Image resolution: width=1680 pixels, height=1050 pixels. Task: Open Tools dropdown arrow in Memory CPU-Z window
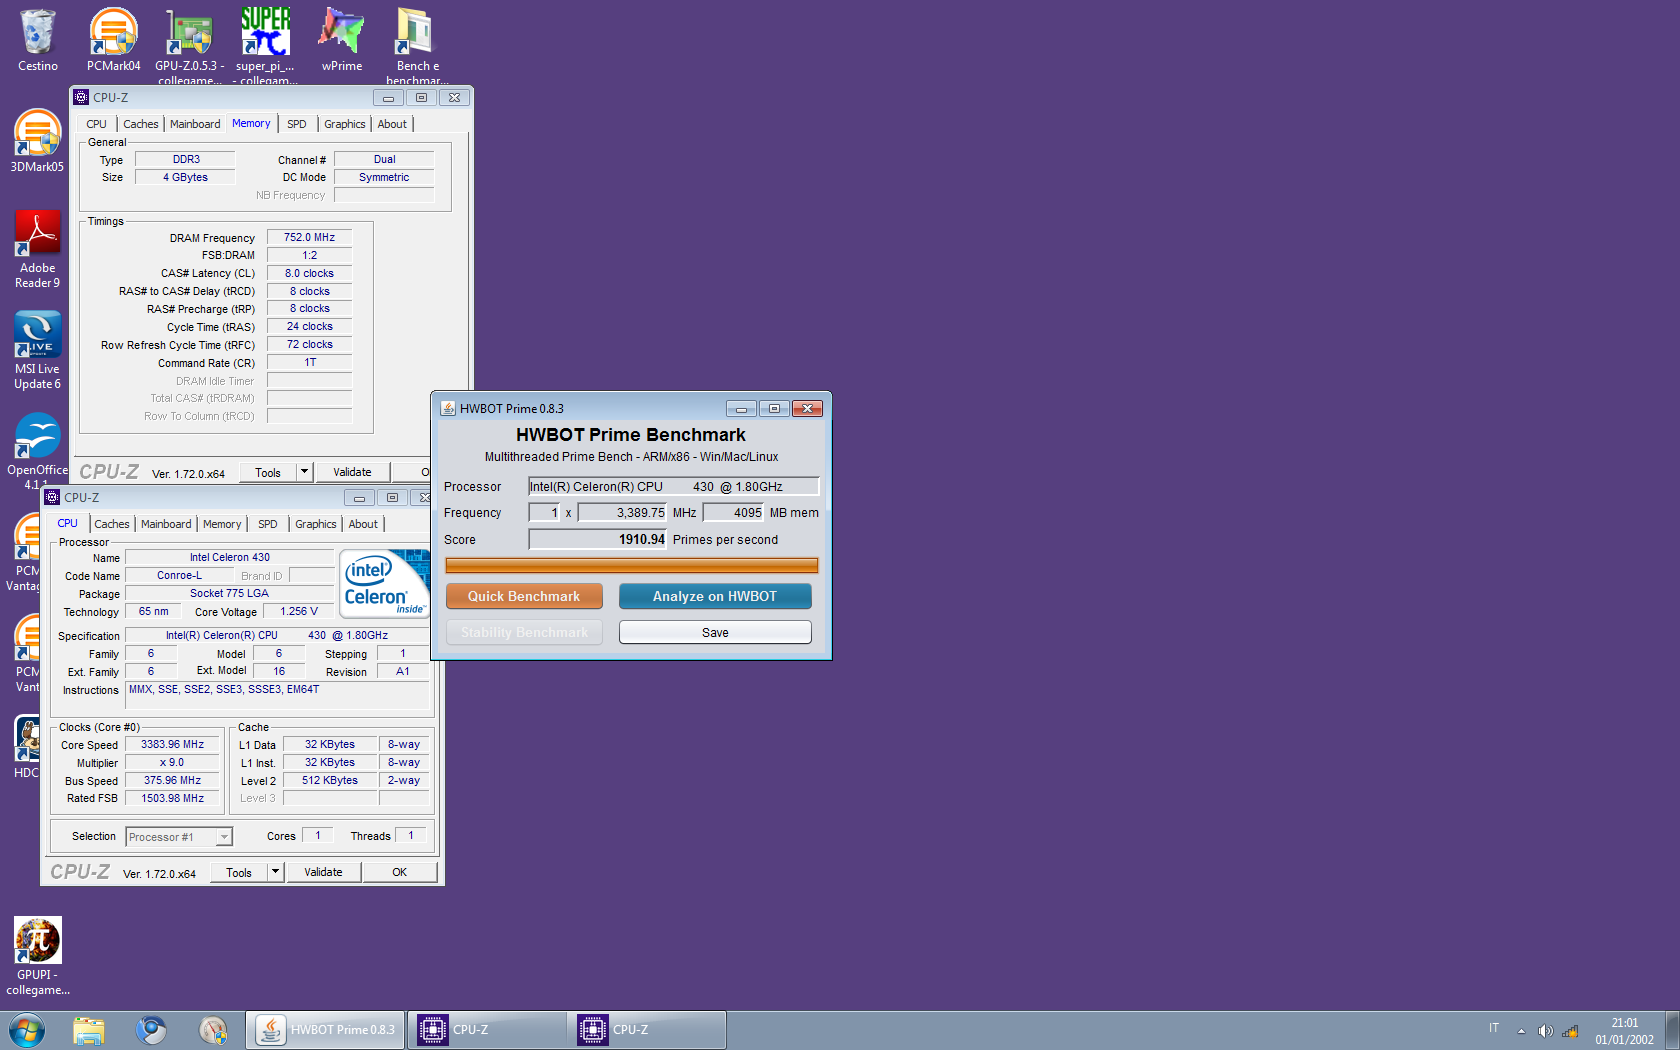[x=304, y=471]
